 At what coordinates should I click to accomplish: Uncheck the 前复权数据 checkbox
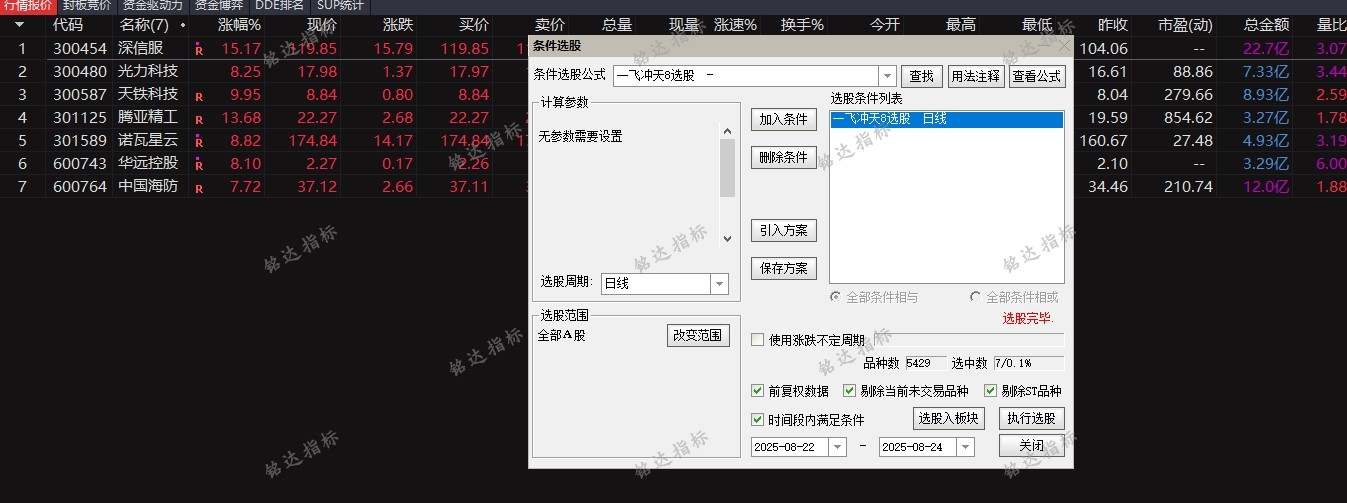tap(757, 391)
